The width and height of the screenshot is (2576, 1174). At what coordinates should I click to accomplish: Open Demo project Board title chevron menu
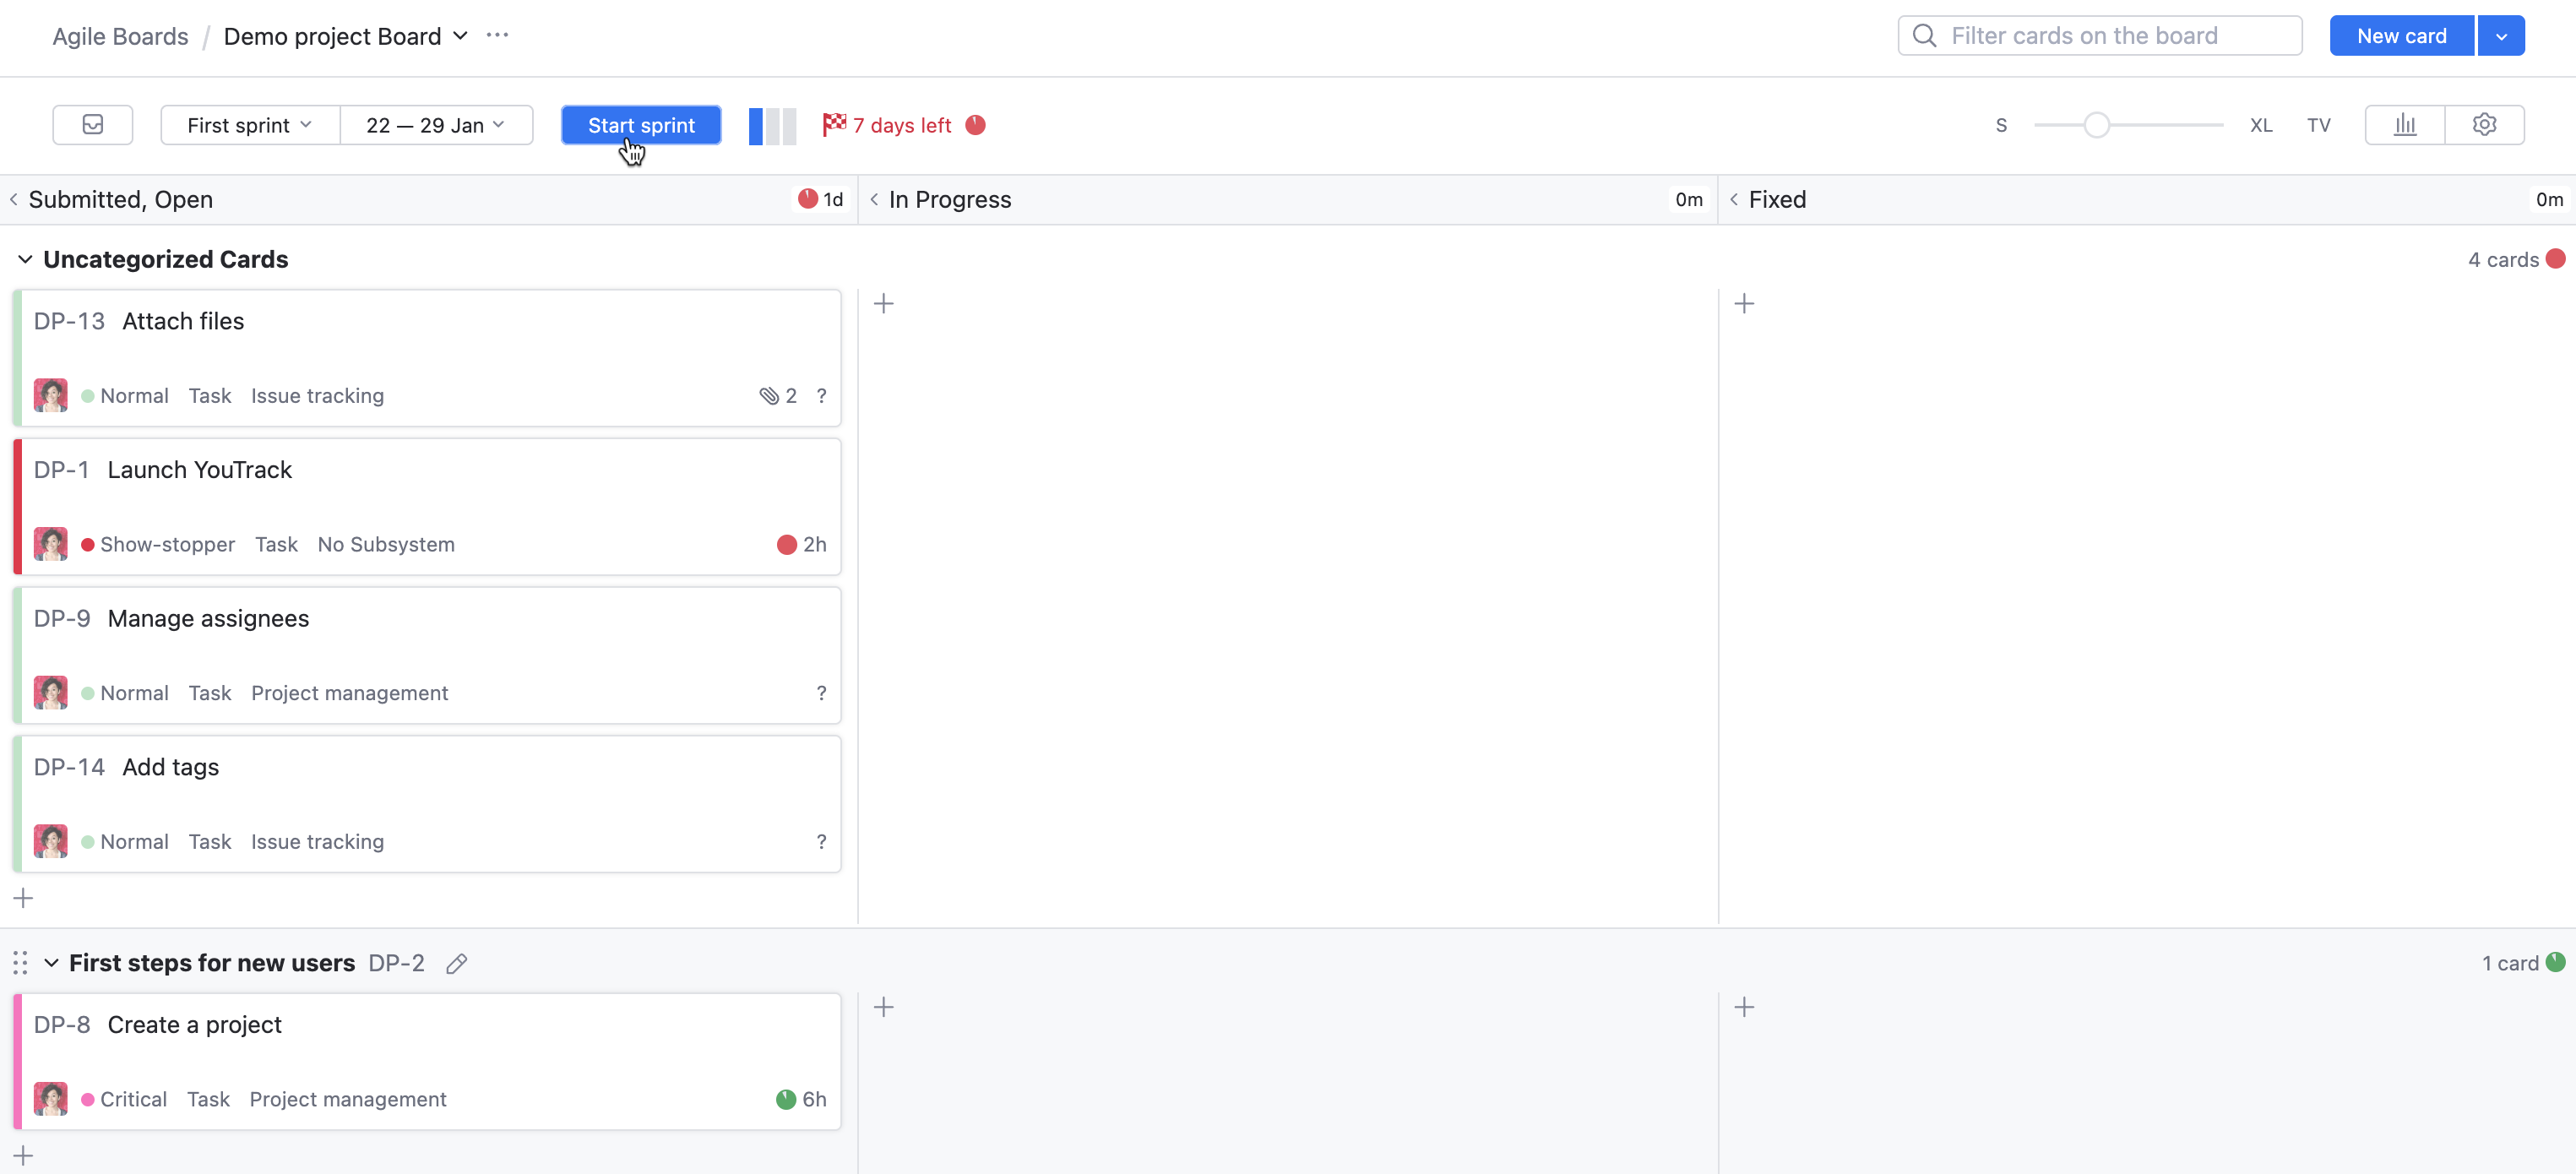tap(459, 35)
